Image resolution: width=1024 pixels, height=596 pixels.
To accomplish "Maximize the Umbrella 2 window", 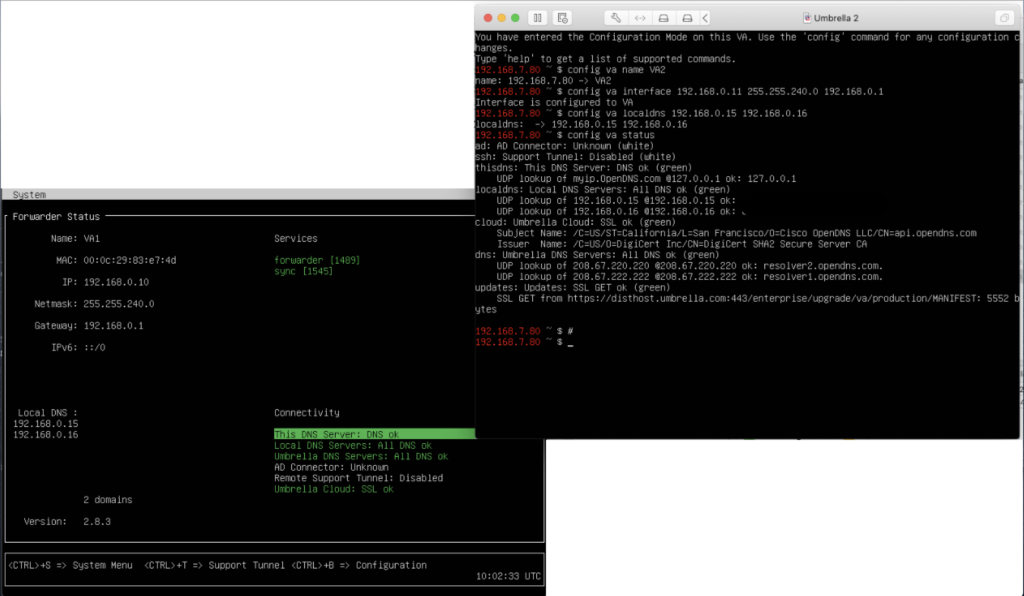I will coord(515,18).
